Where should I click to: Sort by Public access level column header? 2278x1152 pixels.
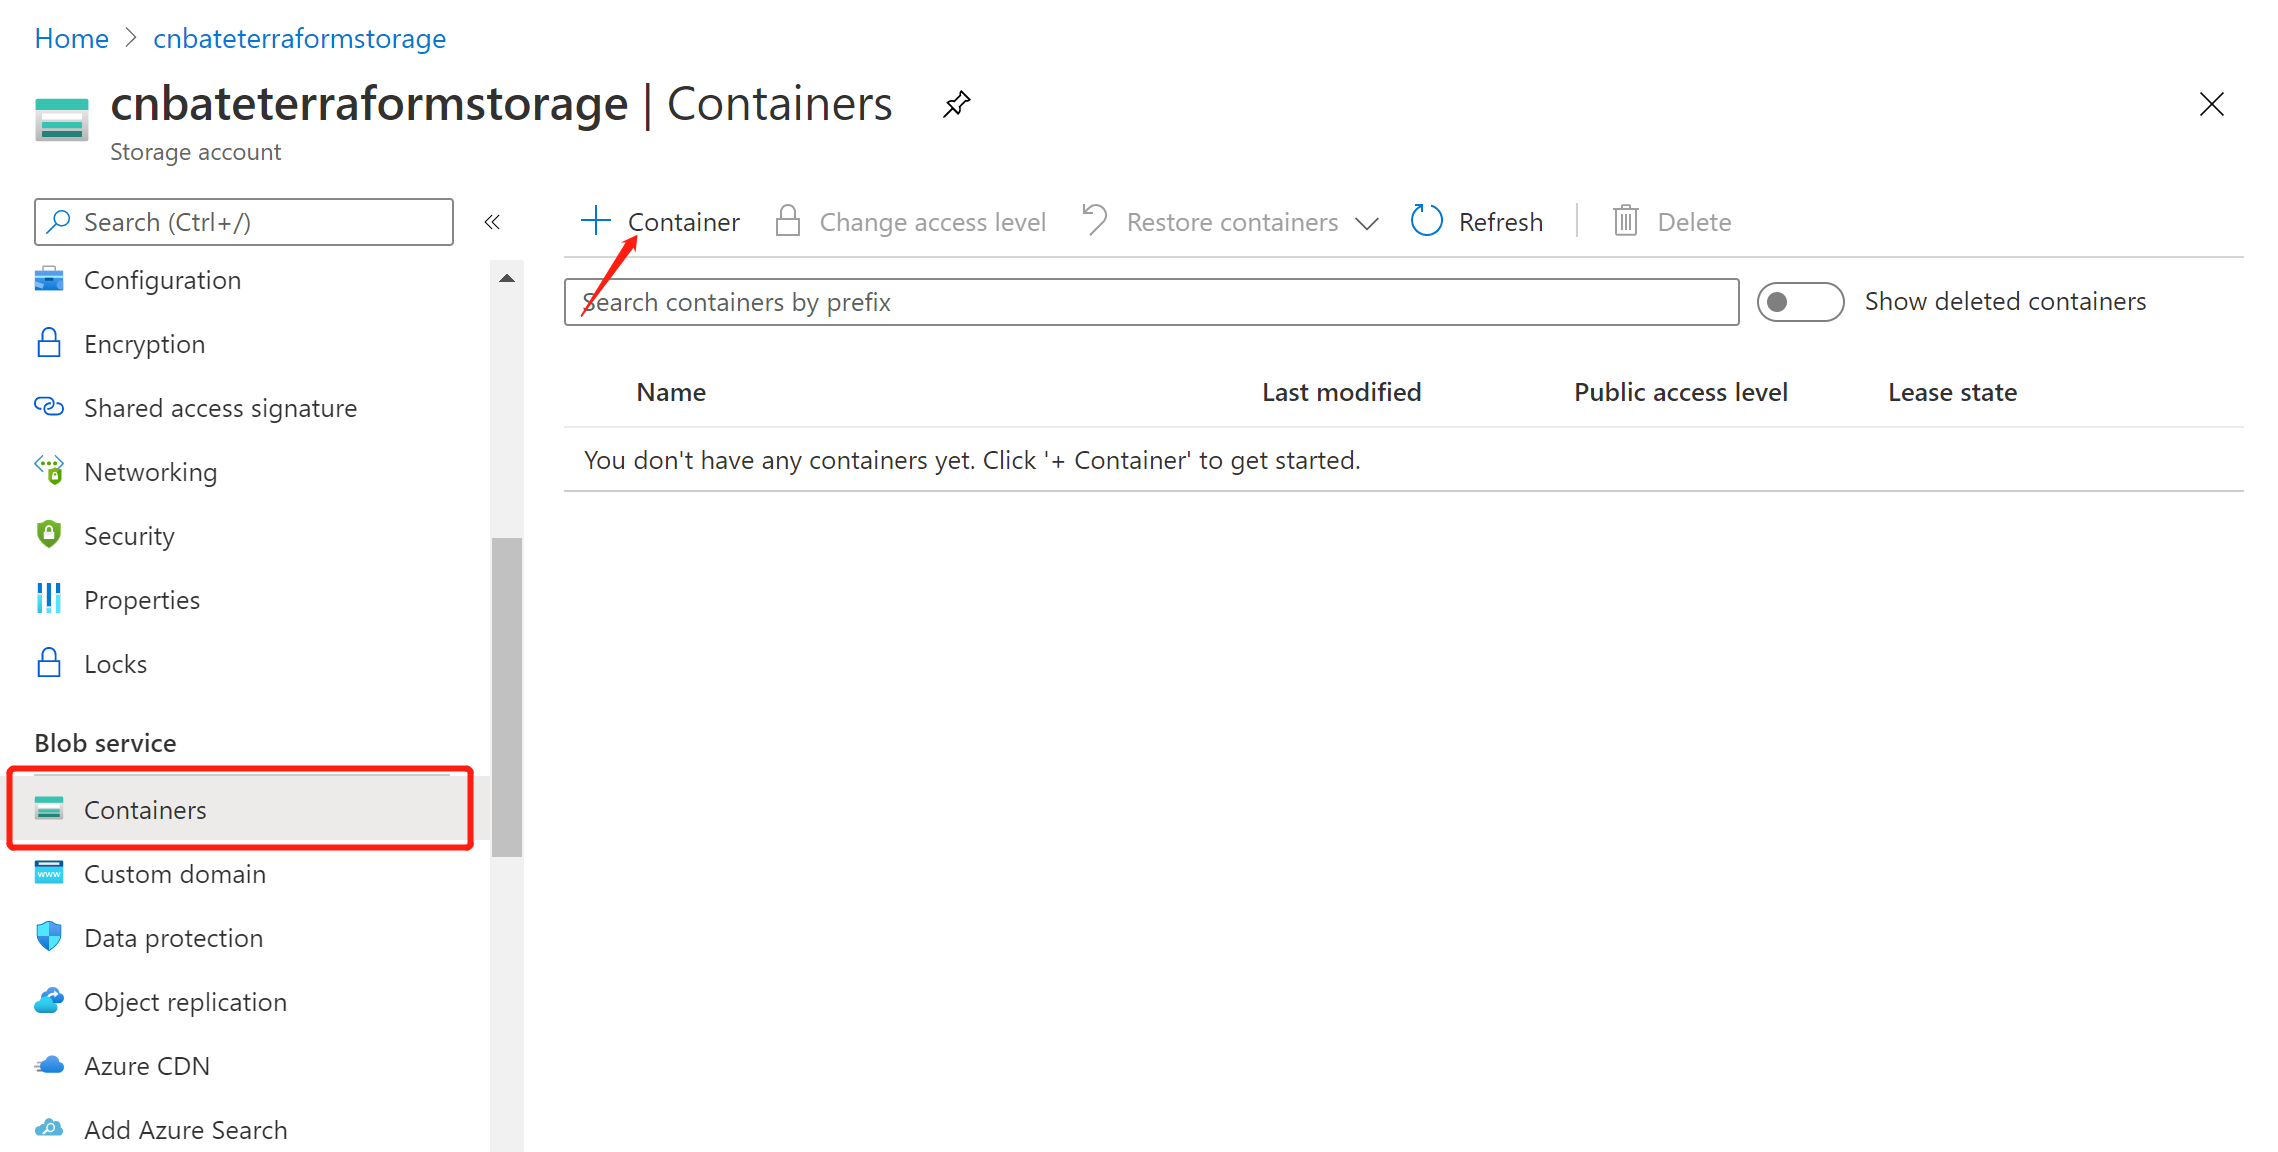(1681, 392)
